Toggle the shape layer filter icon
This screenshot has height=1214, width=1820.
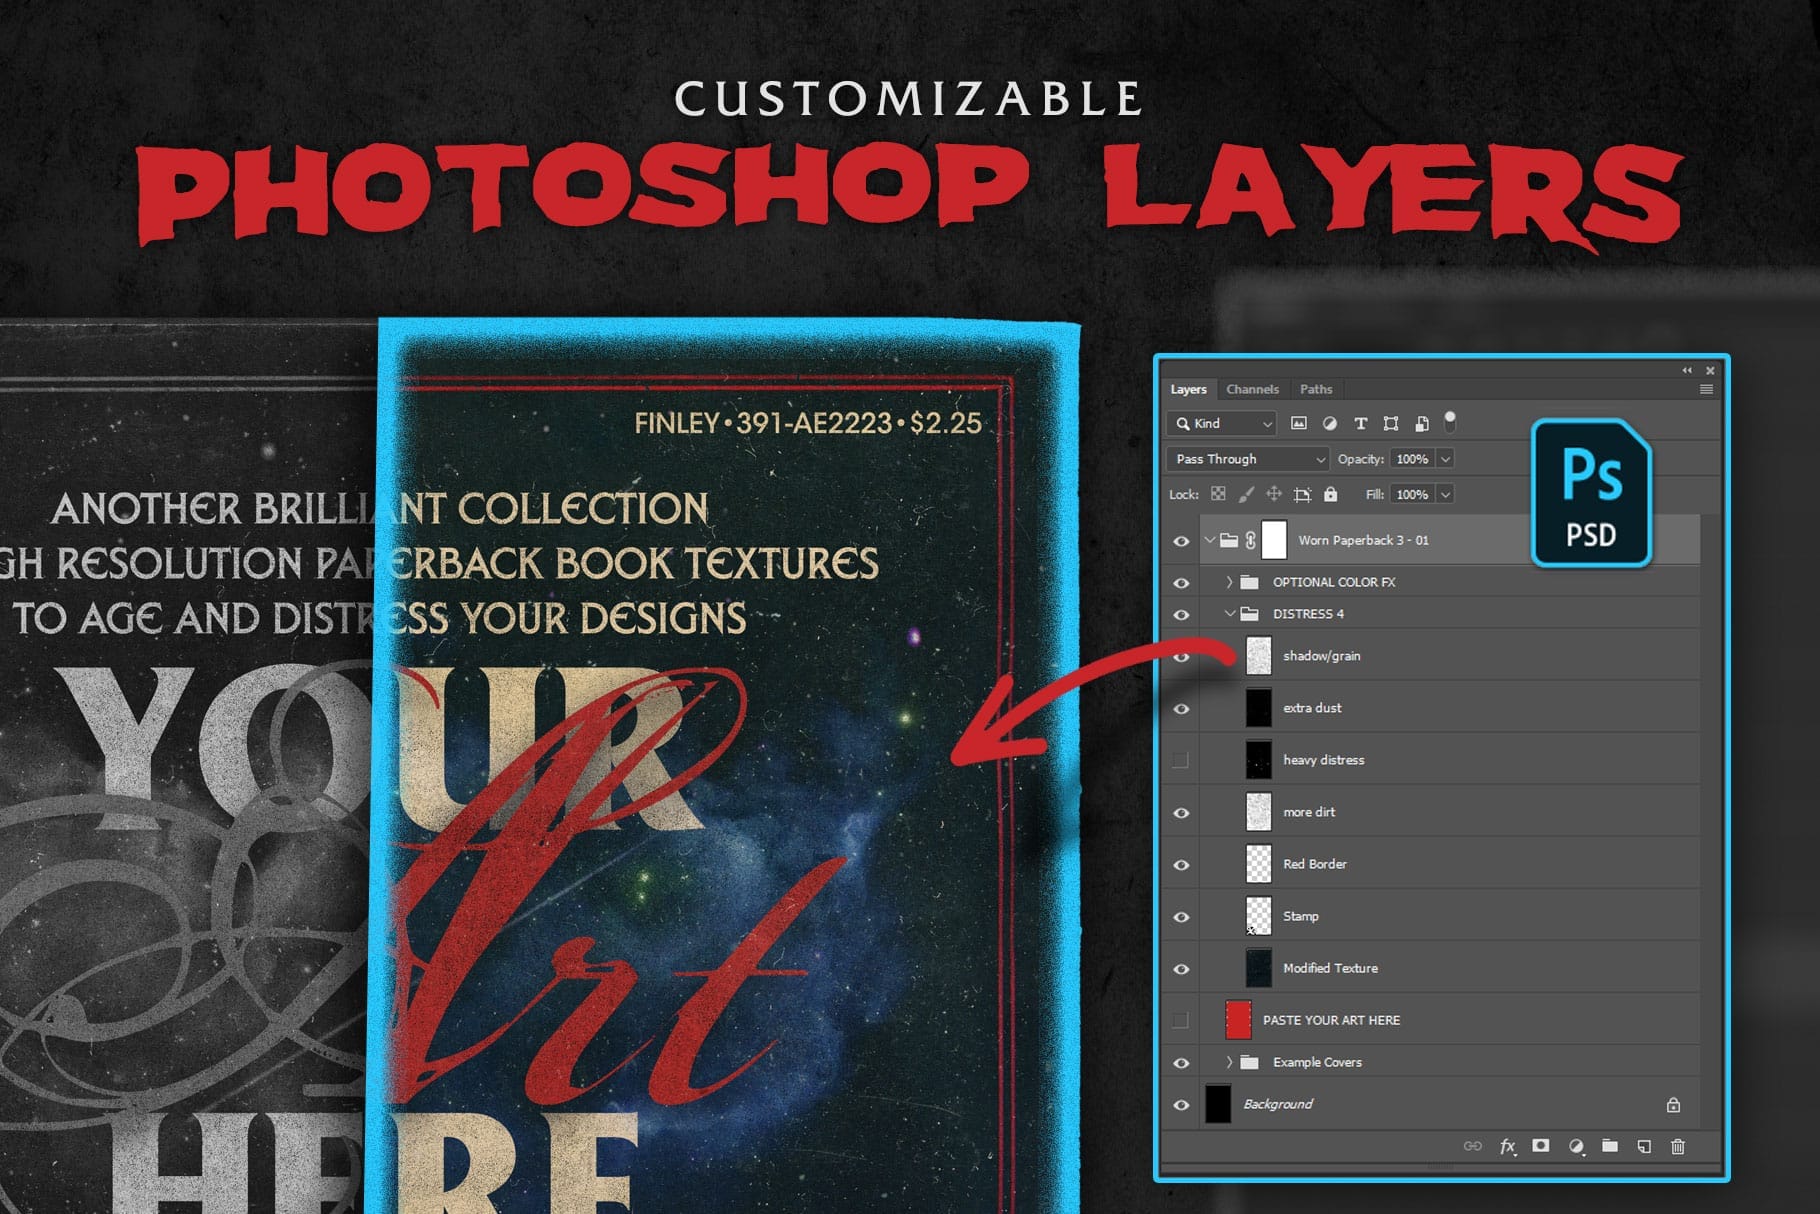click(1391, 423)
